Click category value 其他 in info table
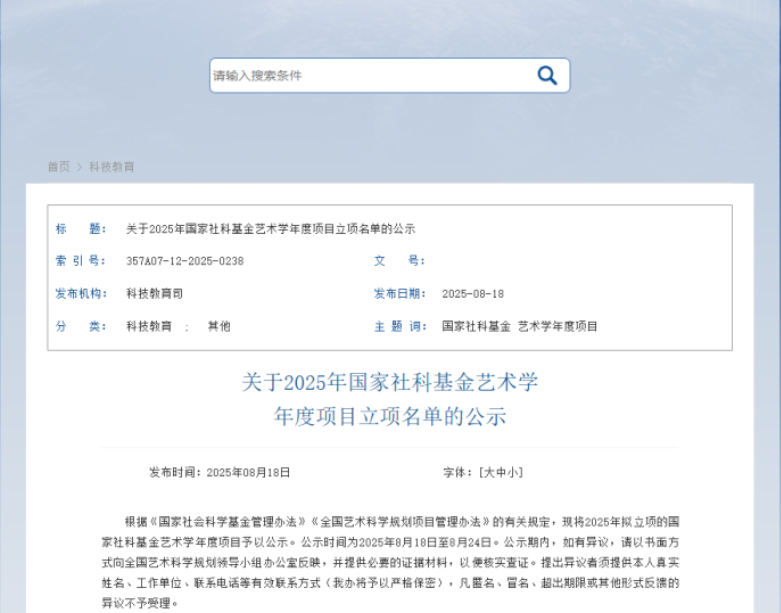 click(x=218, y=327)
